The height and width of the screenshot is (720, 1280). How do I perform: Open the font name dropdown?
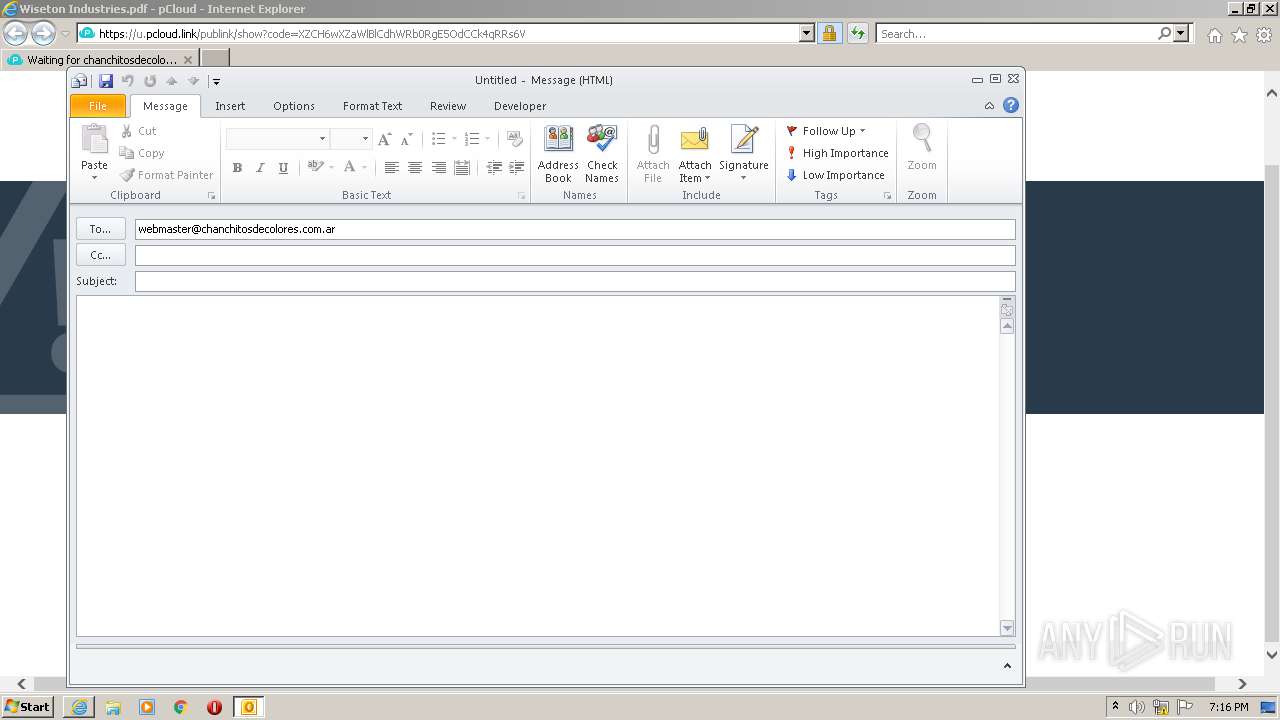(322, 139)
